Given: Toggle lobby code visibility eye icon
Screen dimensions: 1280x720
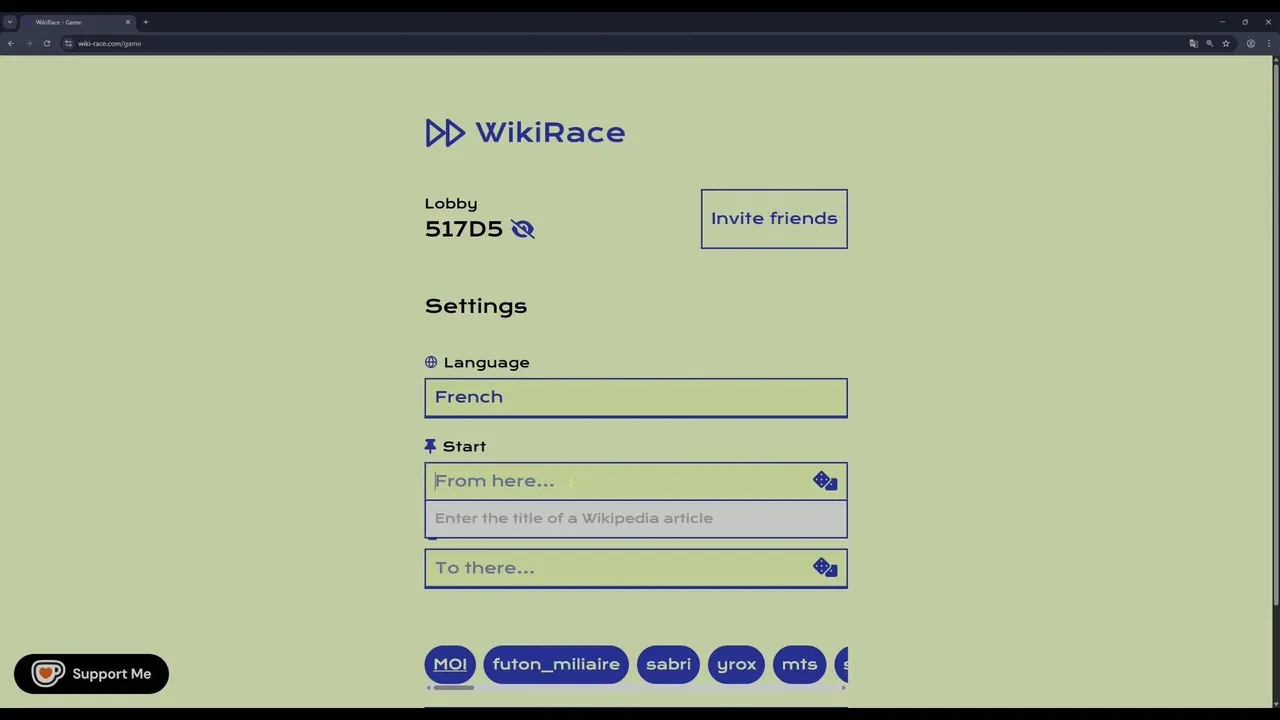Looking at the screenshot, I should 523,229.
